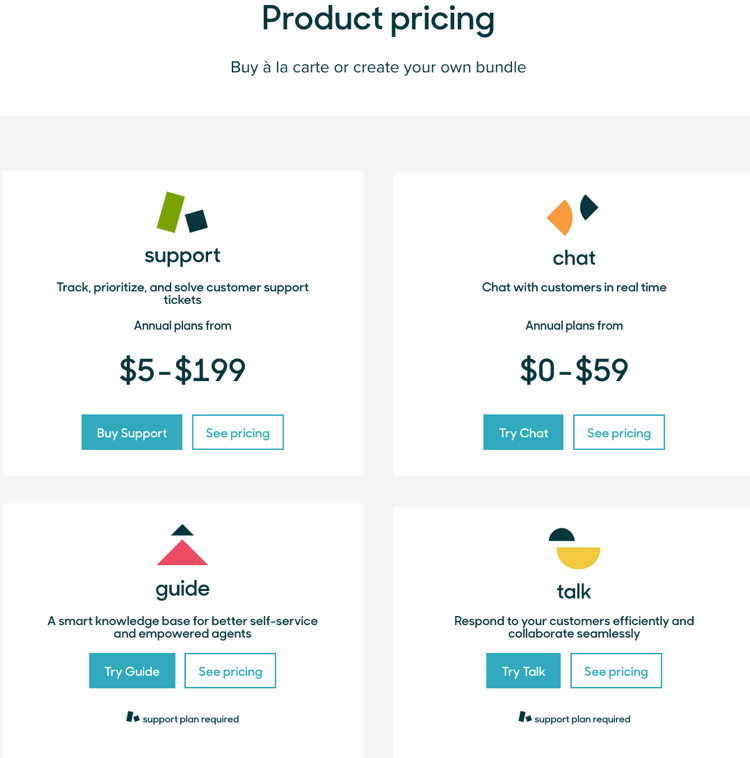Click the chat product name heading

pos(574,258)
